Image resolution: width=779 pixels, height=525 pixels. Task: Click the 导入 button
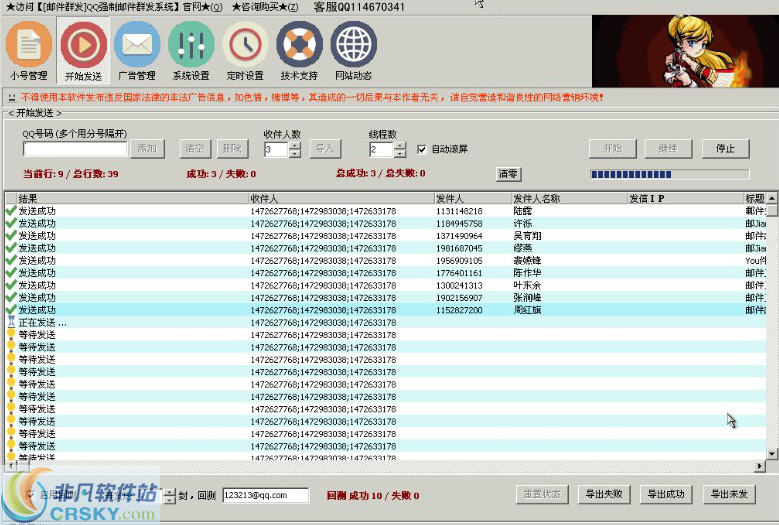coord(325,149)
